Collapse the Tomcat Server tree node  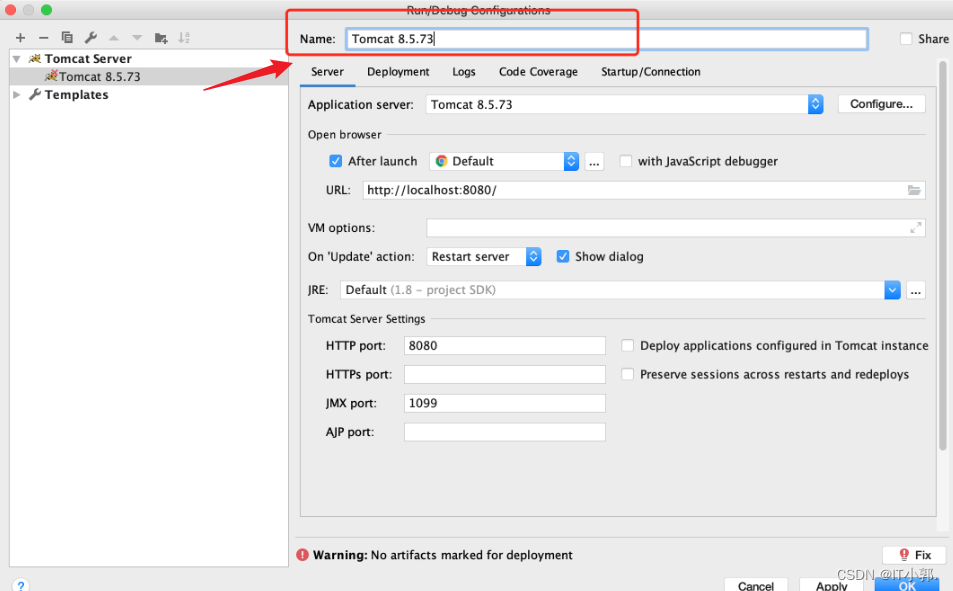pos(17,59)
